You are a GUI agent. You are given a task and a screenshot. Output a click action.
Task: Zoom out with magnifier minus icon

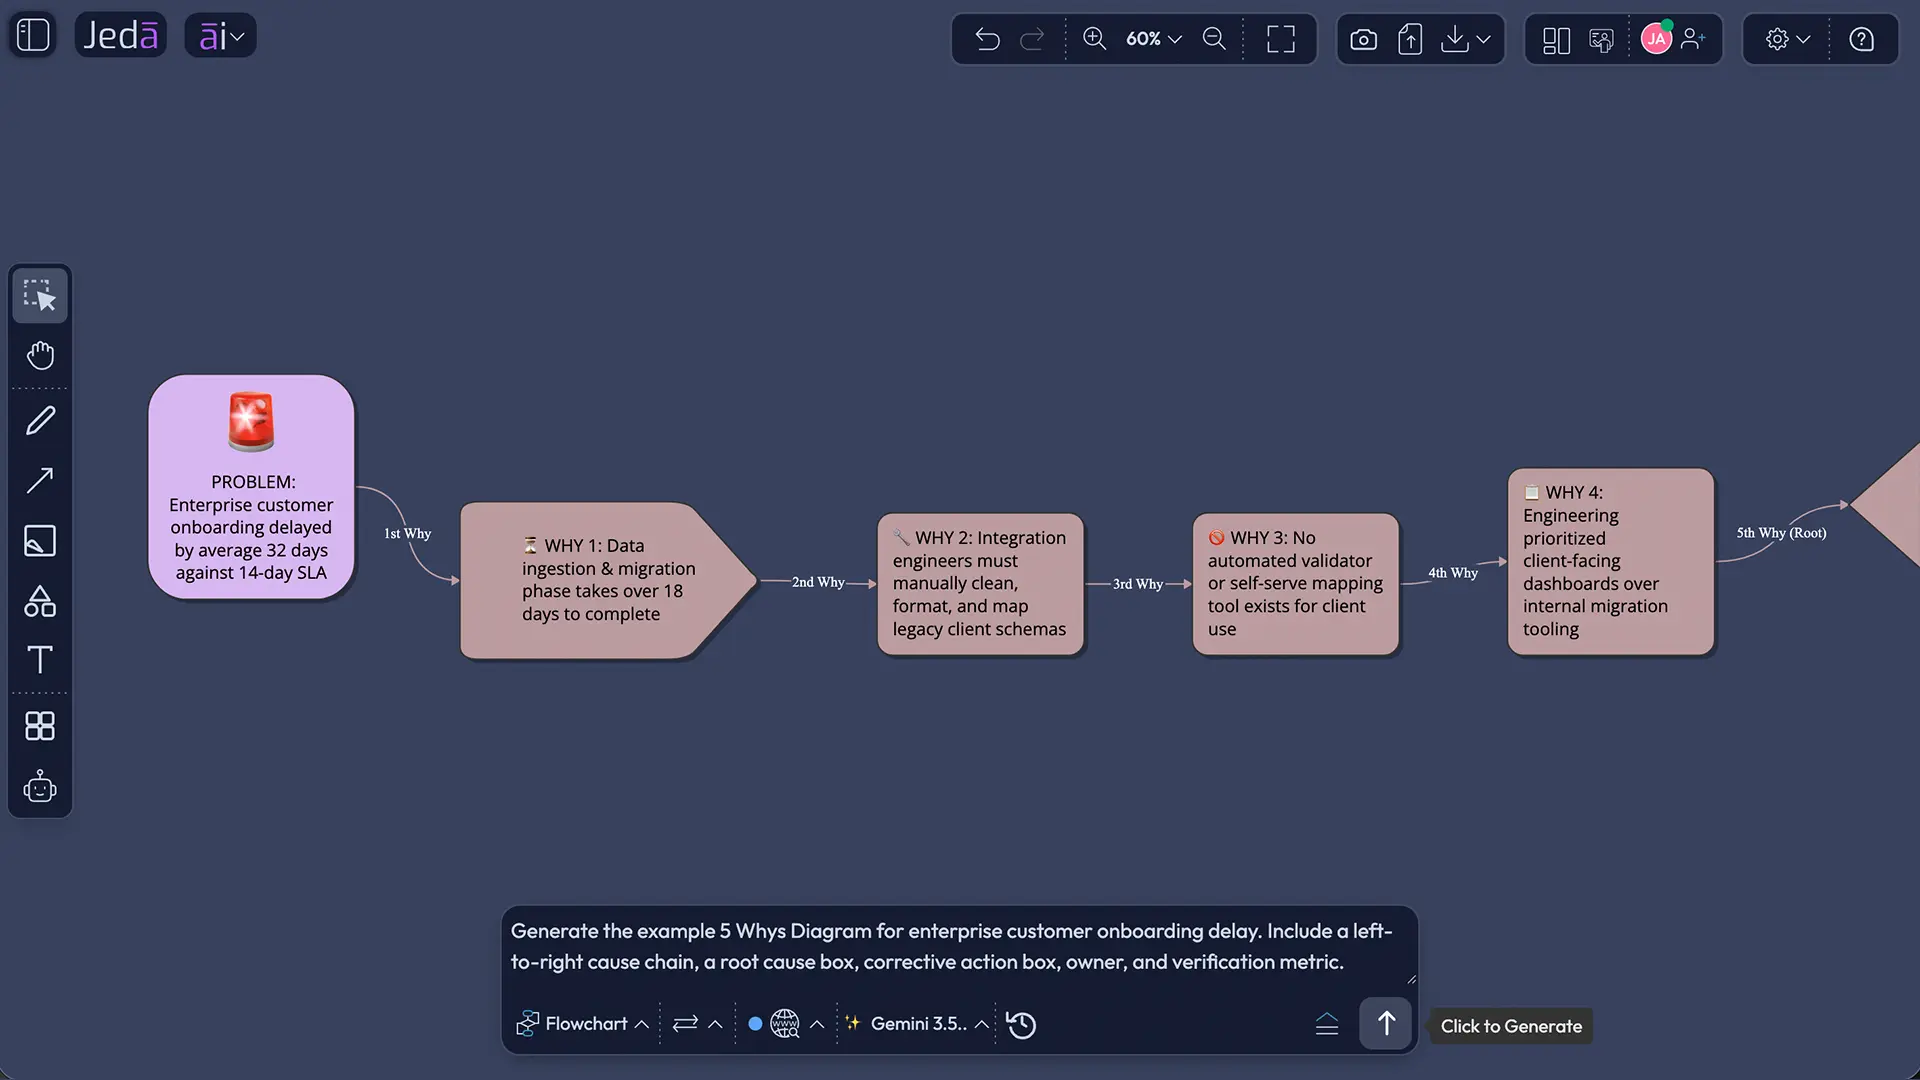[1214, 39]
